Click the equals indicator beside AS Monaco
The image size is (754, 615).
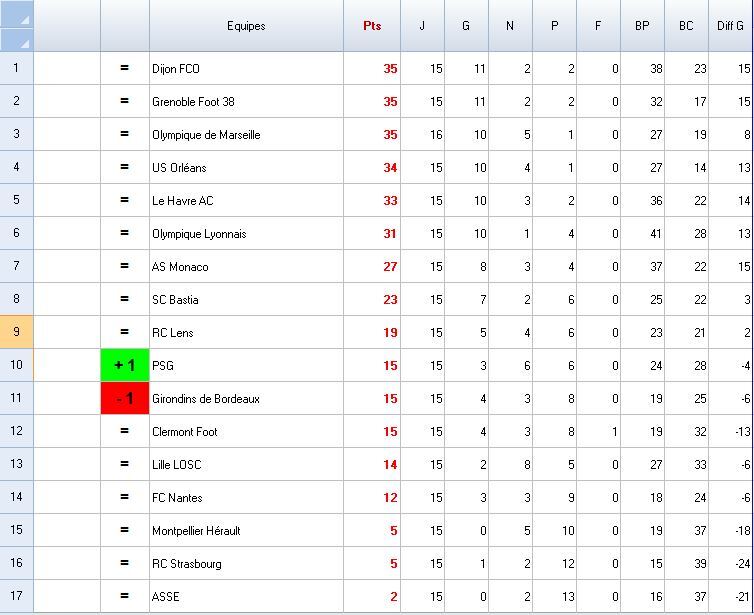coord(125,266)
